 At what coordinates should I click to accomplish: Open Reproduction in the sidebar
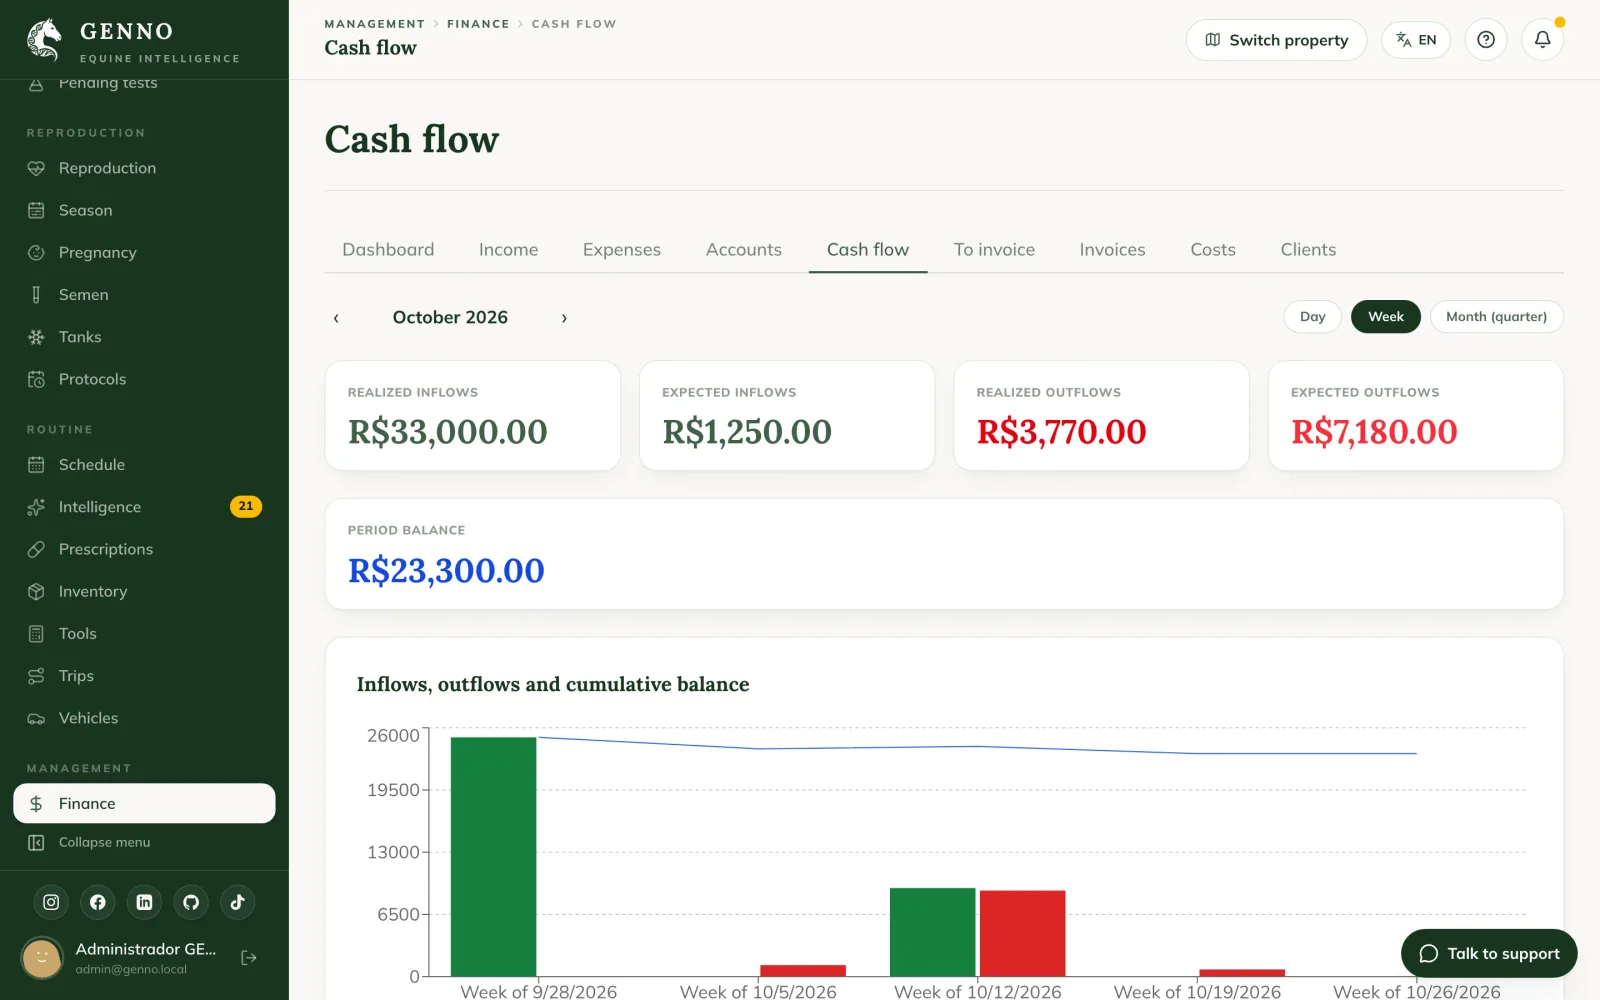pos(144,168)
